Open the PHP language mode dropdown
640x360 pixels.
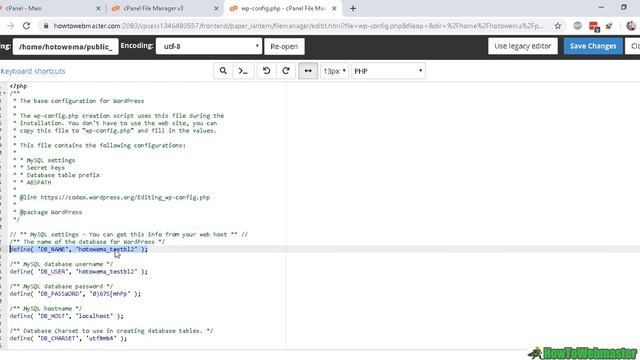coord(388,71)
